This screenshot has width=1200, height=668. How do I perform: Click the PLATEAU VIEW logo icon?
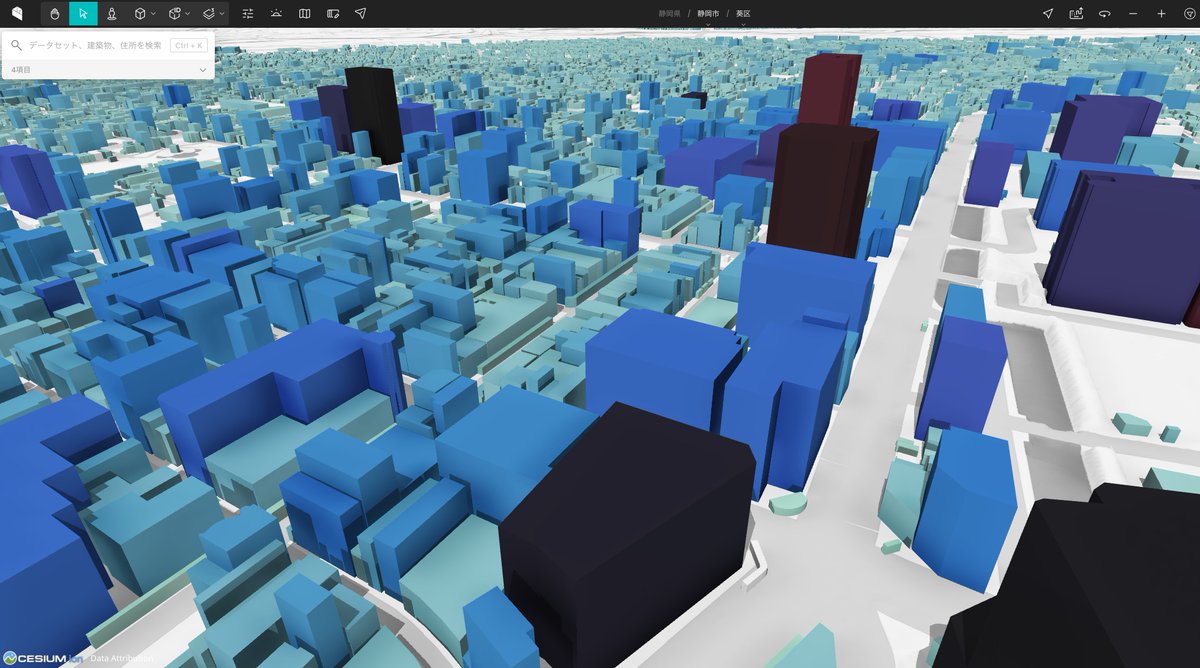[x=17, y=13]
